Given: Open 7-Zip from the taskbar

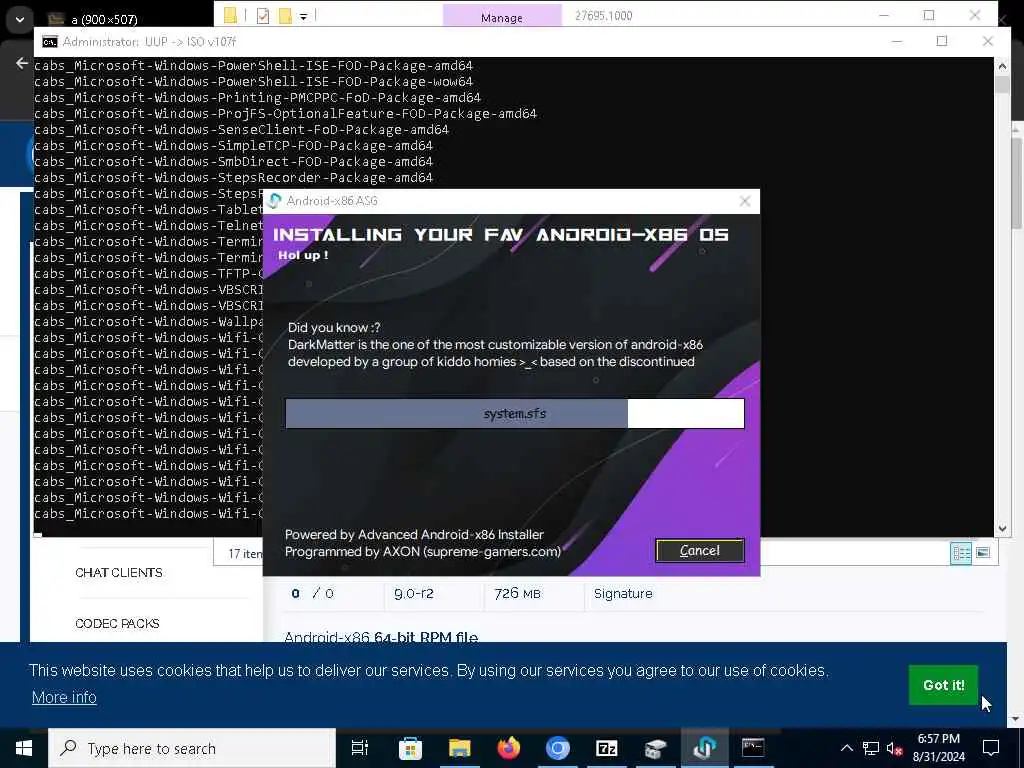Looking at the screenshot, I should pos(607,748).
